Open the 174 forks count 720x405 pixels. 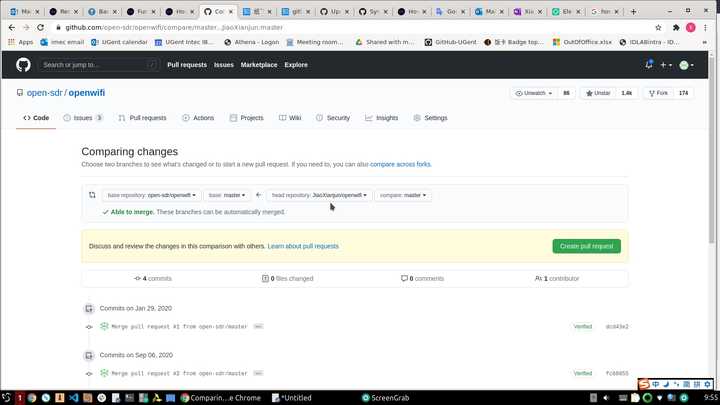pyautogui.click(x=683, y=93)
